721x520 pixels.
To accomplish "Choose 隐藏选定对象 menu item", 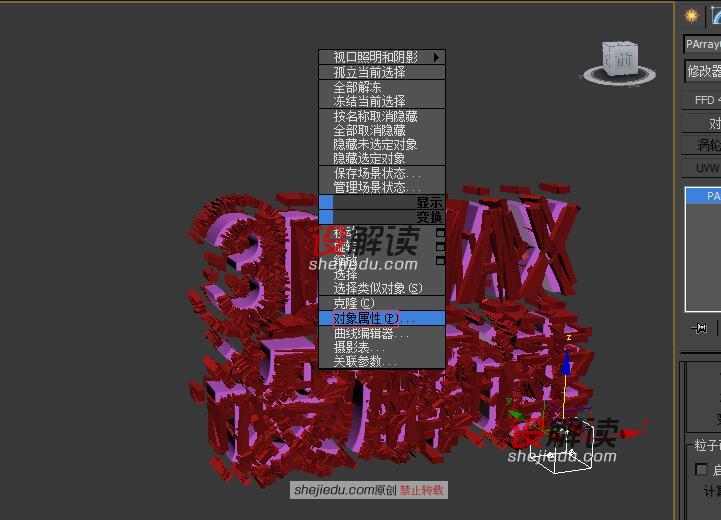I will (382, 158).
